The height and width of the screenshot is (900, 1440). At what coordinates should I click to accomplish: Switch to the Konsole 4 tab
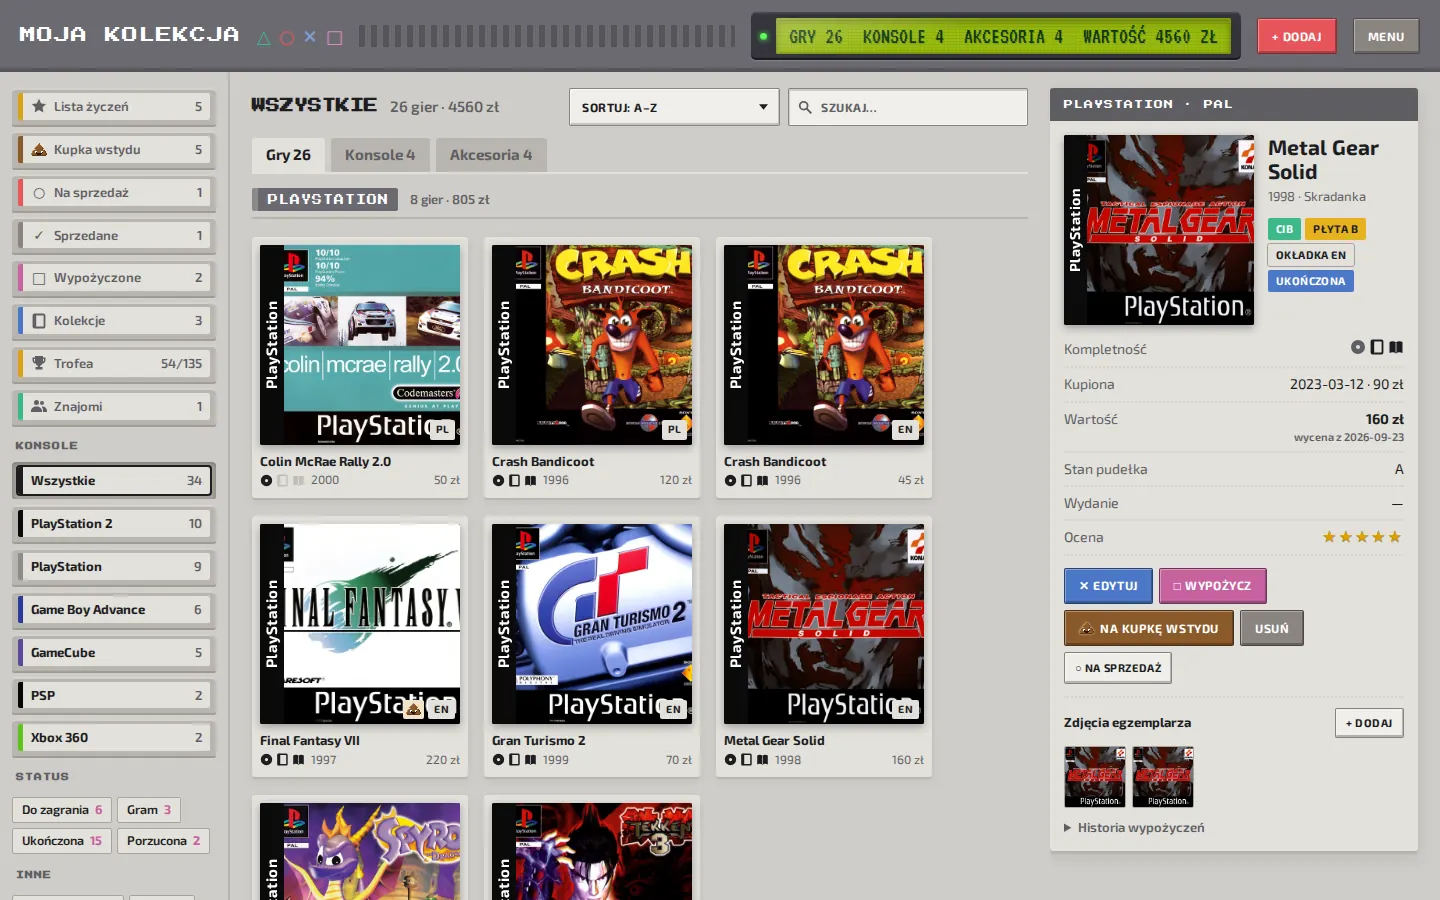[380, 155]
